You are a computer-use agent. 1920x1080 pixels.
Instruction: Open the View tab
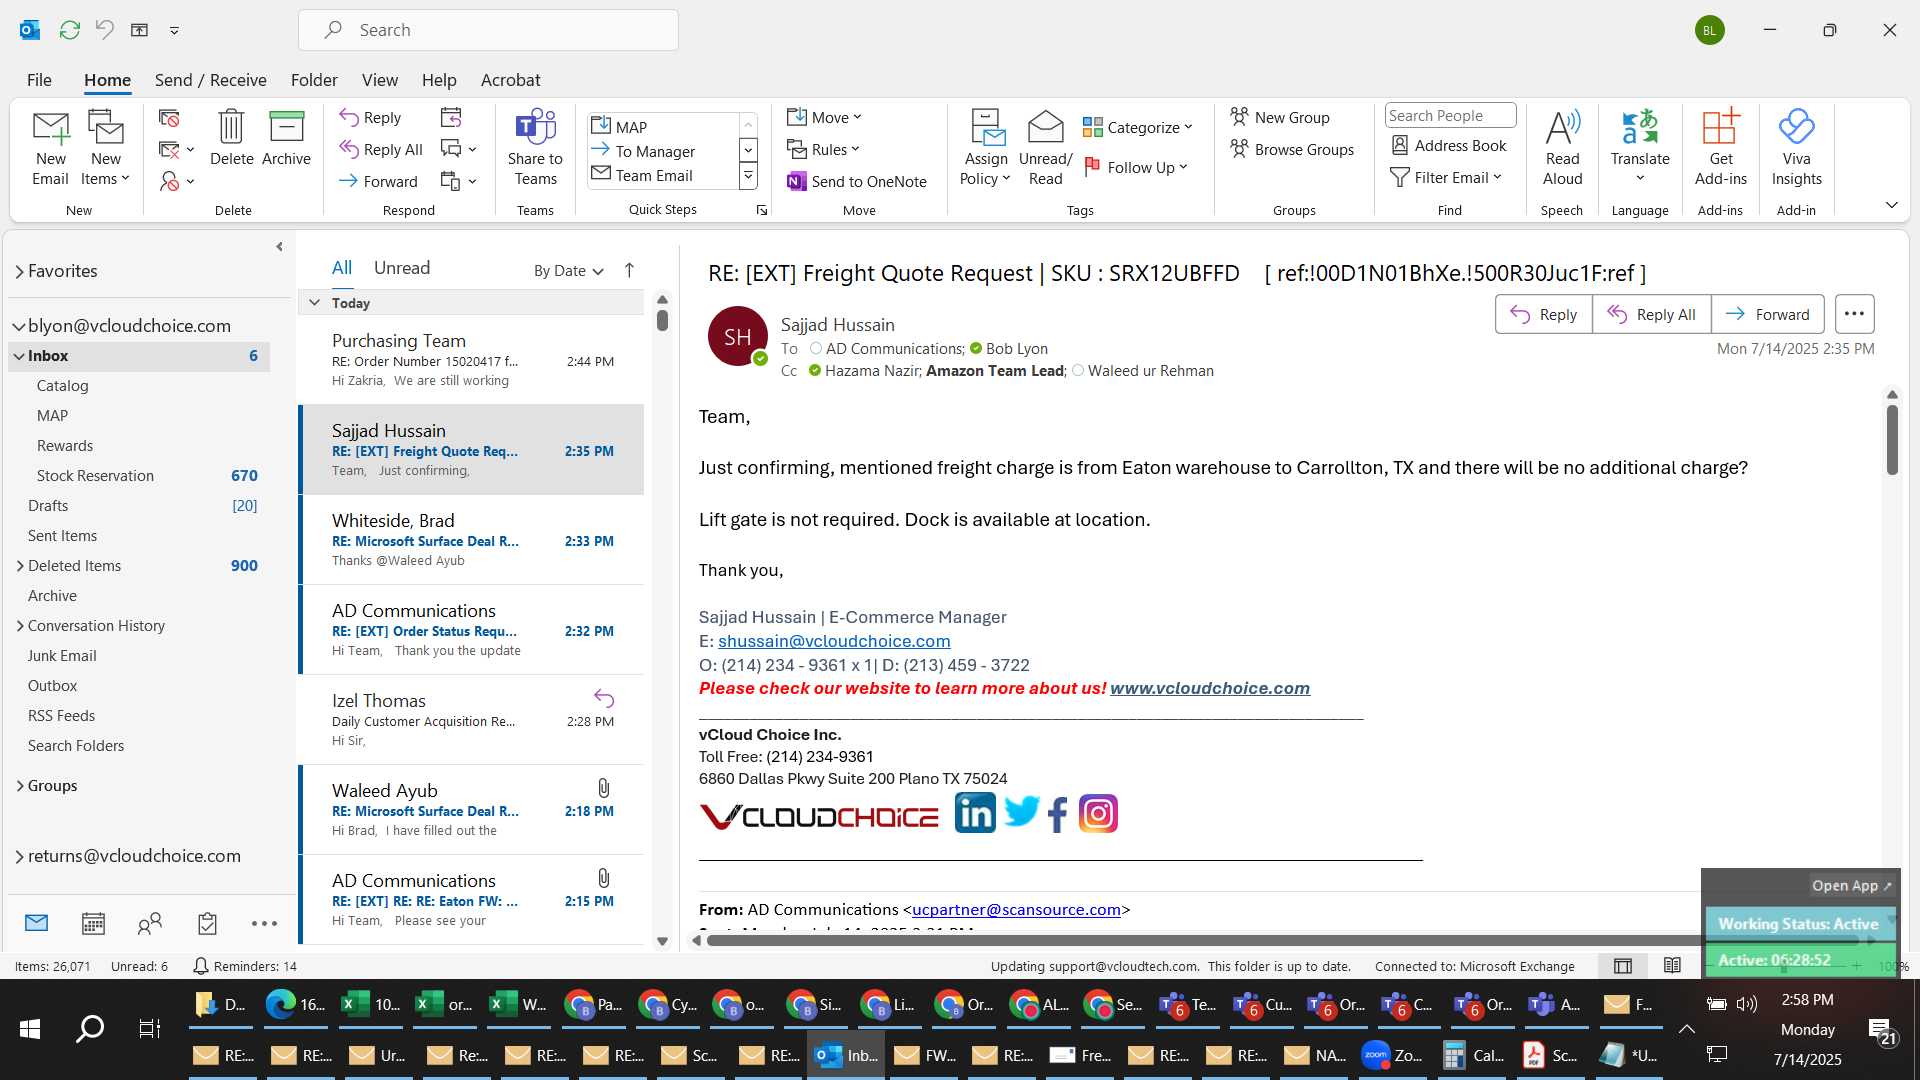tap(379, 80)
